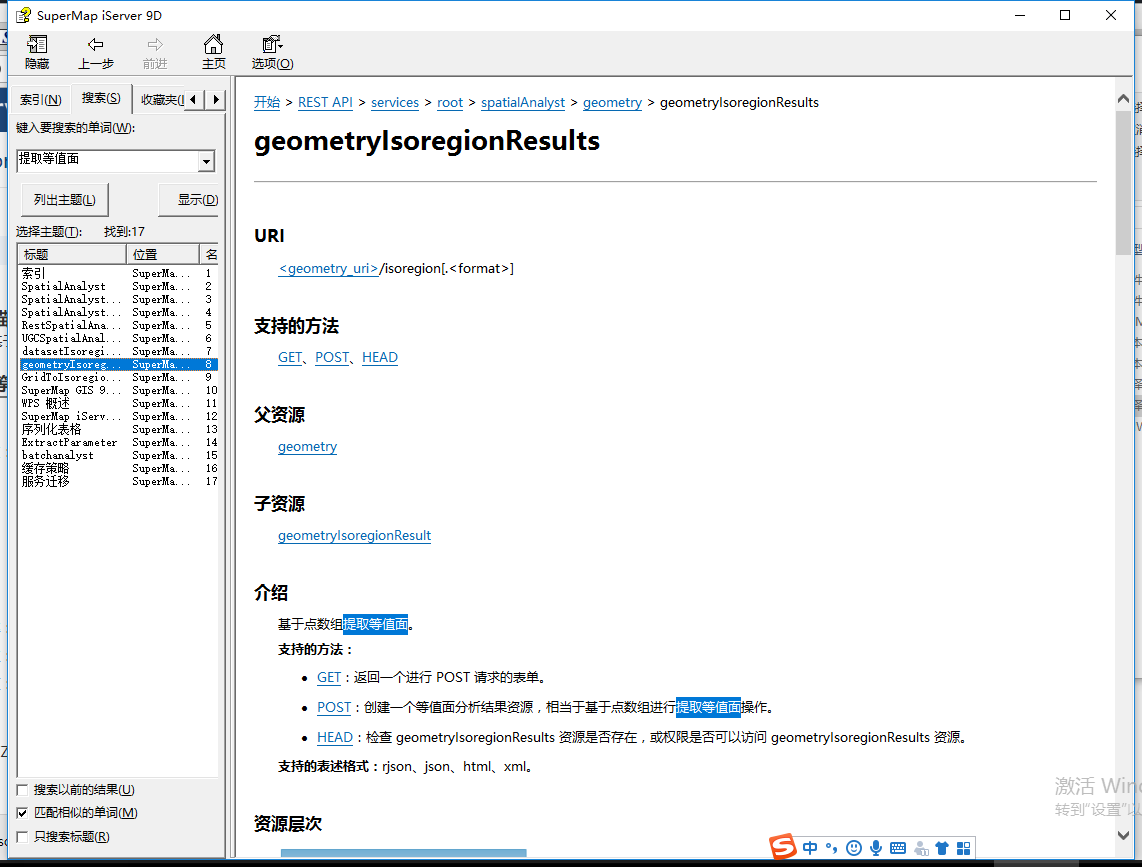Open the toolbox grid icon on IME bar
This screenshot has width=1142, height=867.
point(964,848)
